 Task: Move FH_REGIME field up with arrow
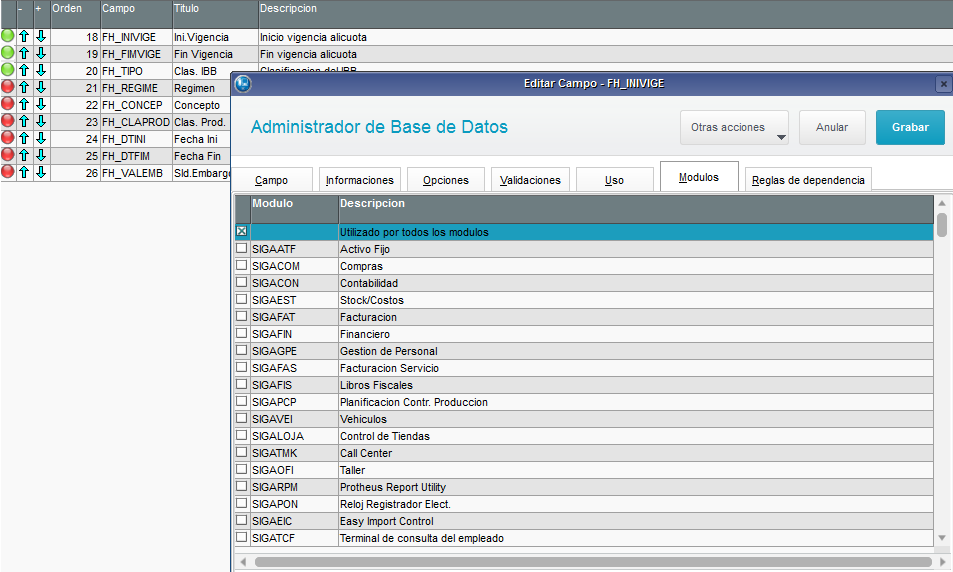24,88
